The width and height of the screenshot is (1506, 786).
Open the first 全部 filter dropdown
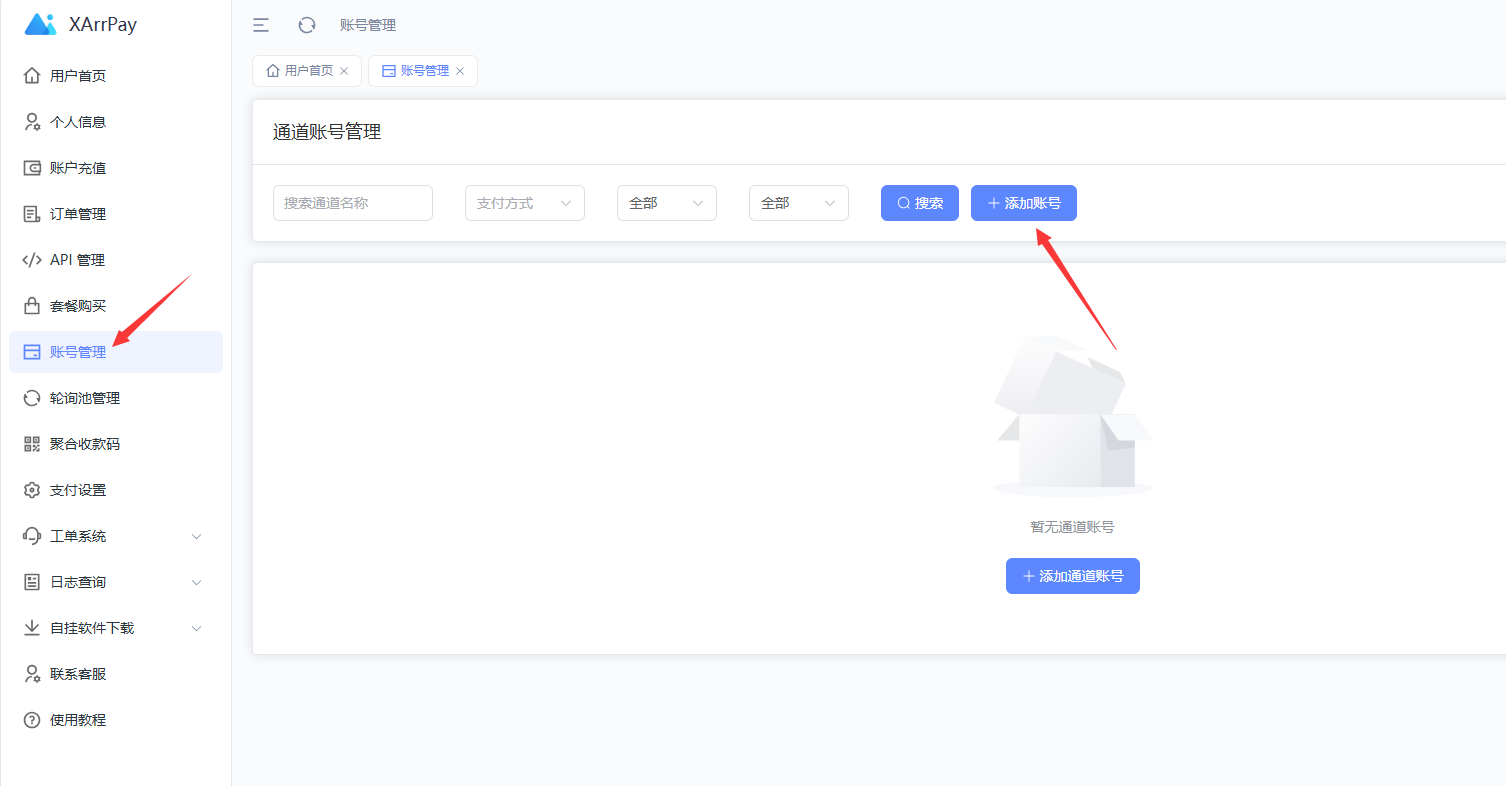667,203
